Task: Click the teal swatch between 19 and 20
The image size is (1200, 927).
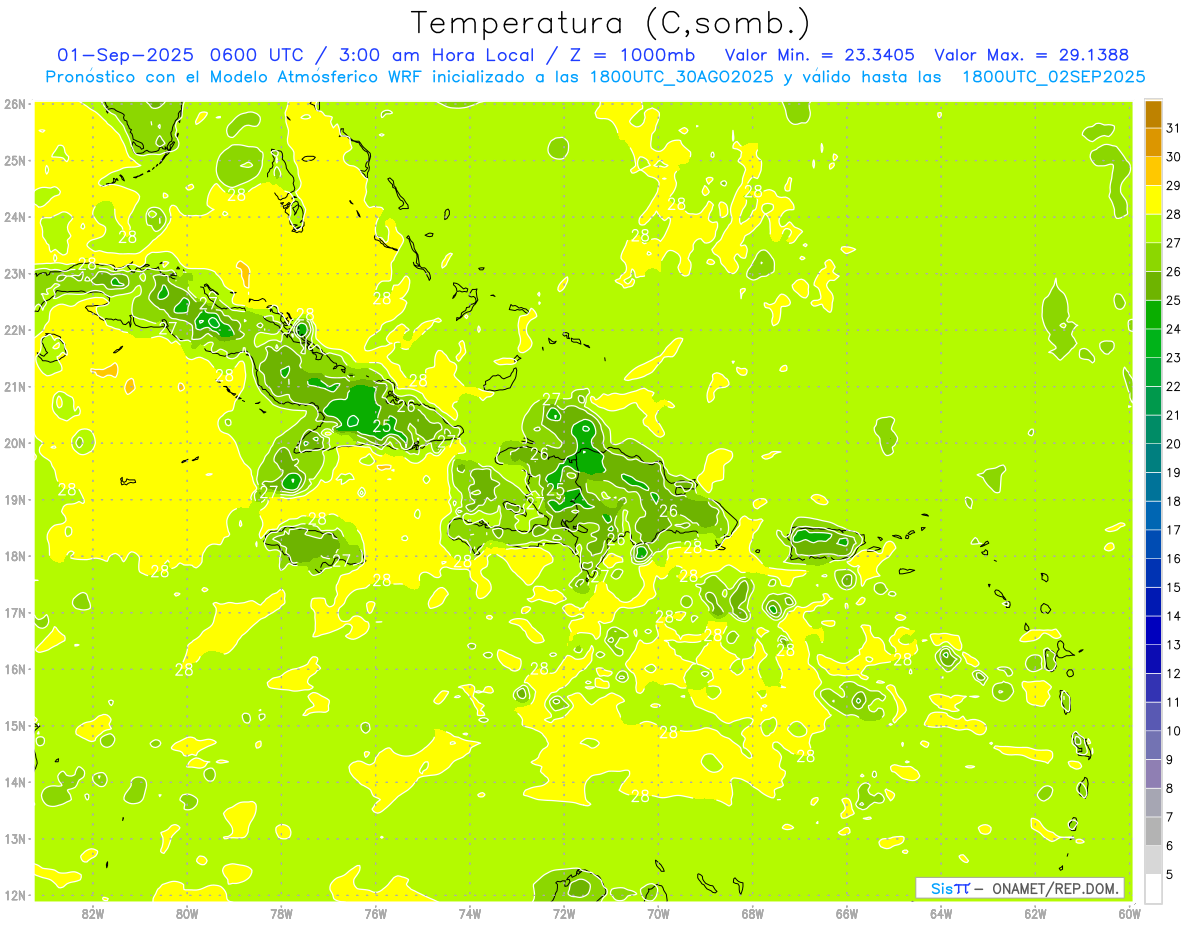Action: click(x=1153, y=458)
